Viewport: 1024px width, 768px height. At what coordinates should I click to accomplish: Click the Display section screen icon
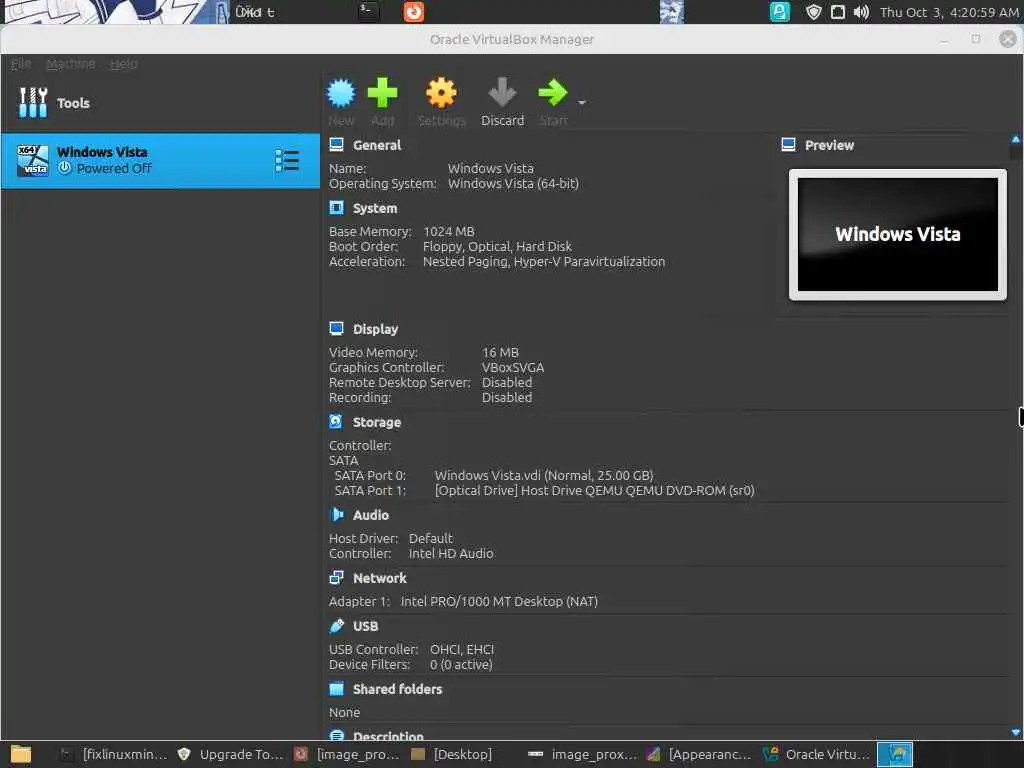pyautogui.click(x=336, y=328)
